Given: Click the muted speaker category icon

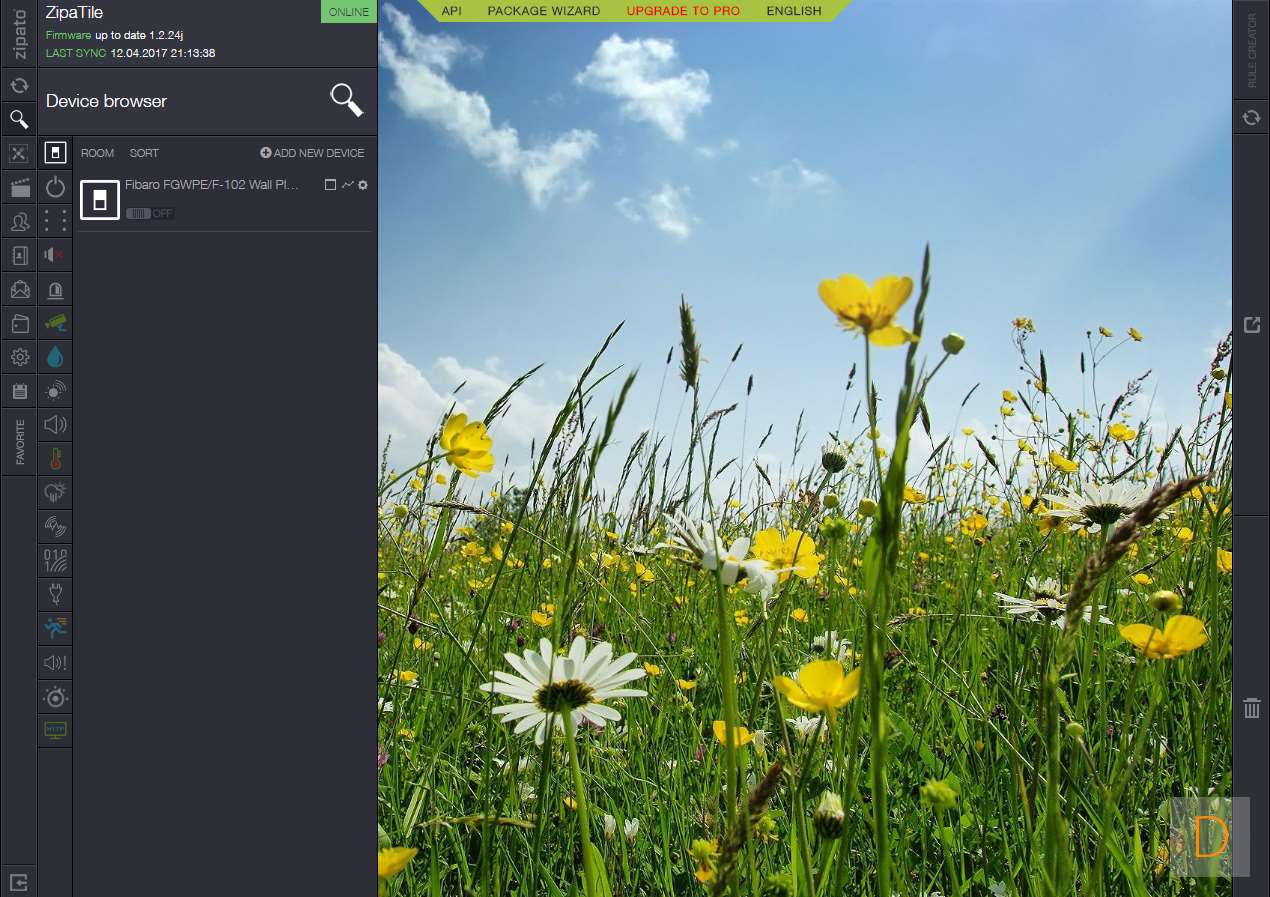Looking at the screenshot, I should 55,255.
